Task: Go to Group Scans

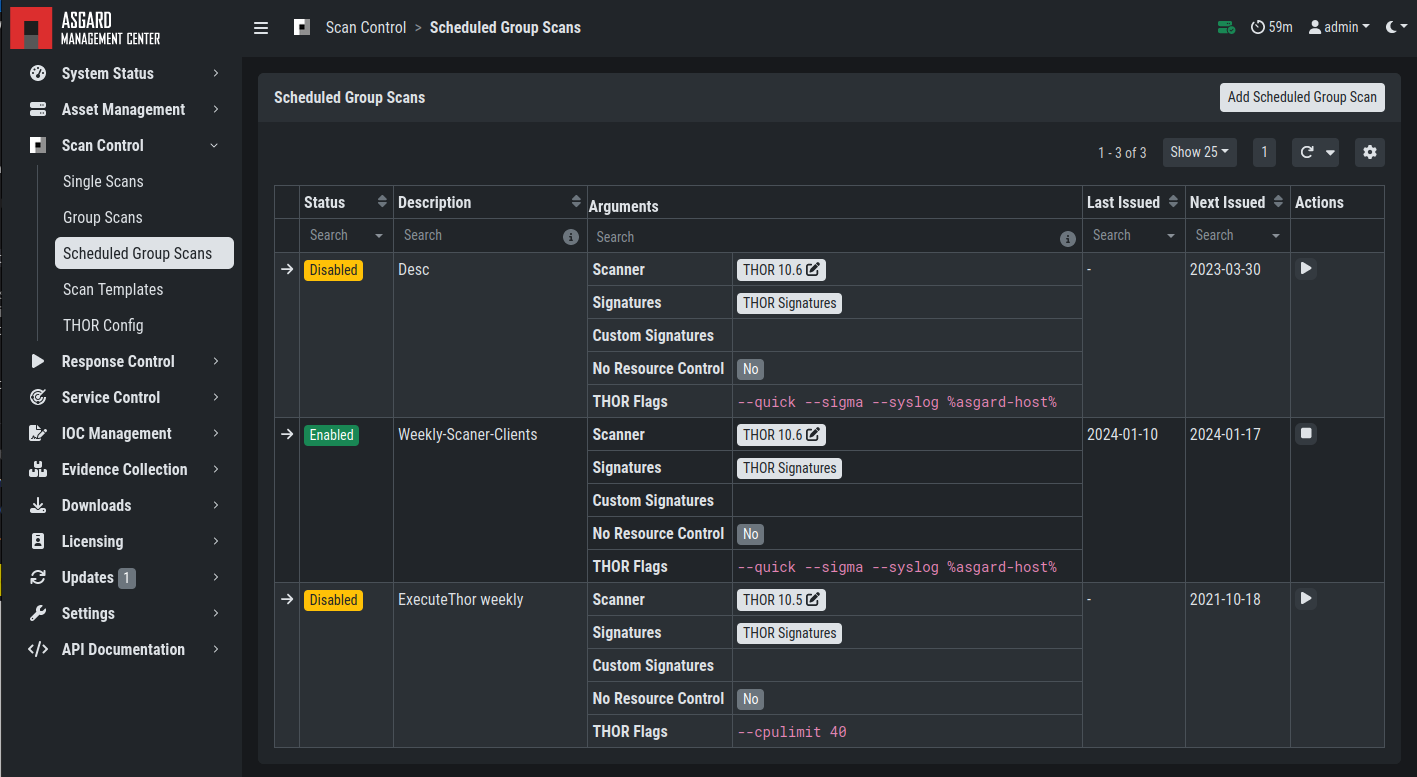Action: click(103, 217)
